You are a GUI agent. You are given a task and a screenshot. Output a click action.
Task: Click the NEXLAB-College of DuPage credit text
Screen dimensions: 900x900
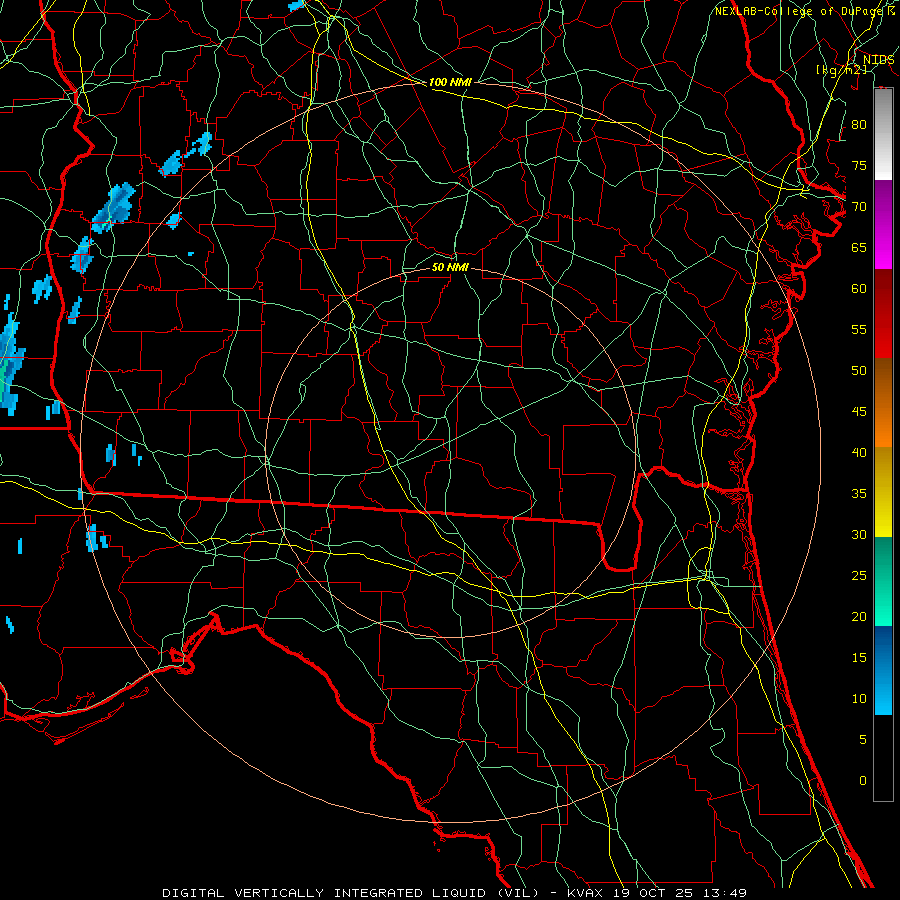click(800, 11)
